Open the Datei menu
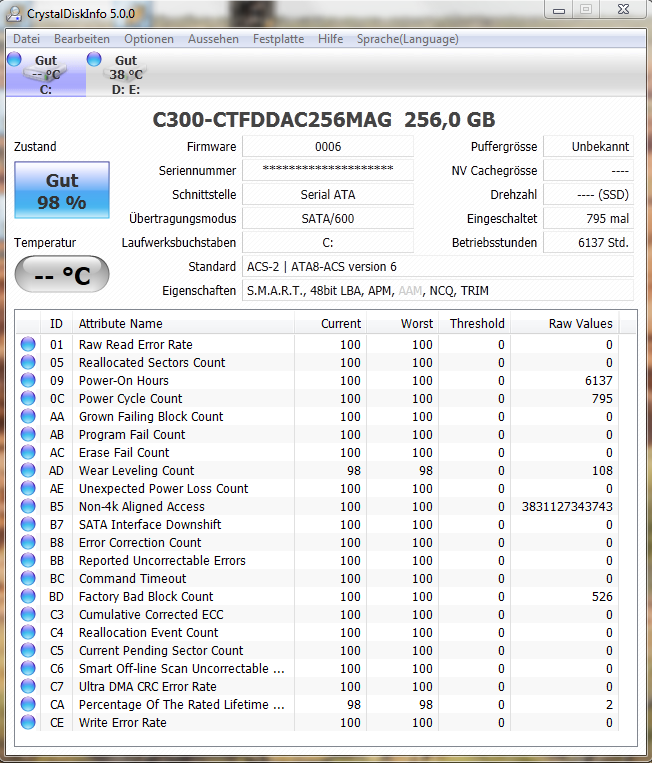The width and height of the screenshot is (652, 763). (x=26, y=39)
